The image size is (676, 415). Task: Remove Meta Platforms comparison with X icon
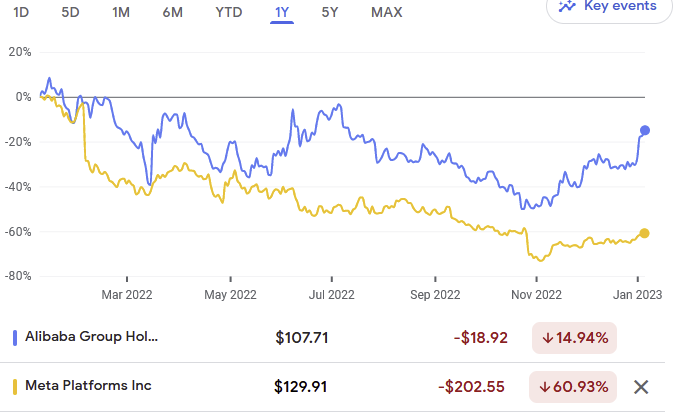pyautogui.click(x=642, y=386)
